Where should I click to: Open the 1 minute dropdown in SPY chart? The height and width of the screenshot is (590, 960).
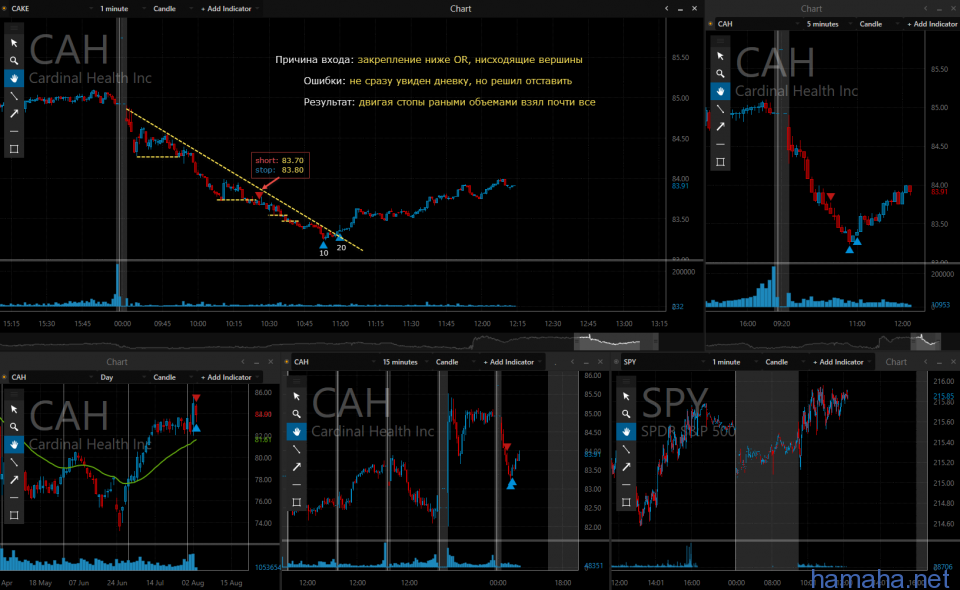pos(734,362)
